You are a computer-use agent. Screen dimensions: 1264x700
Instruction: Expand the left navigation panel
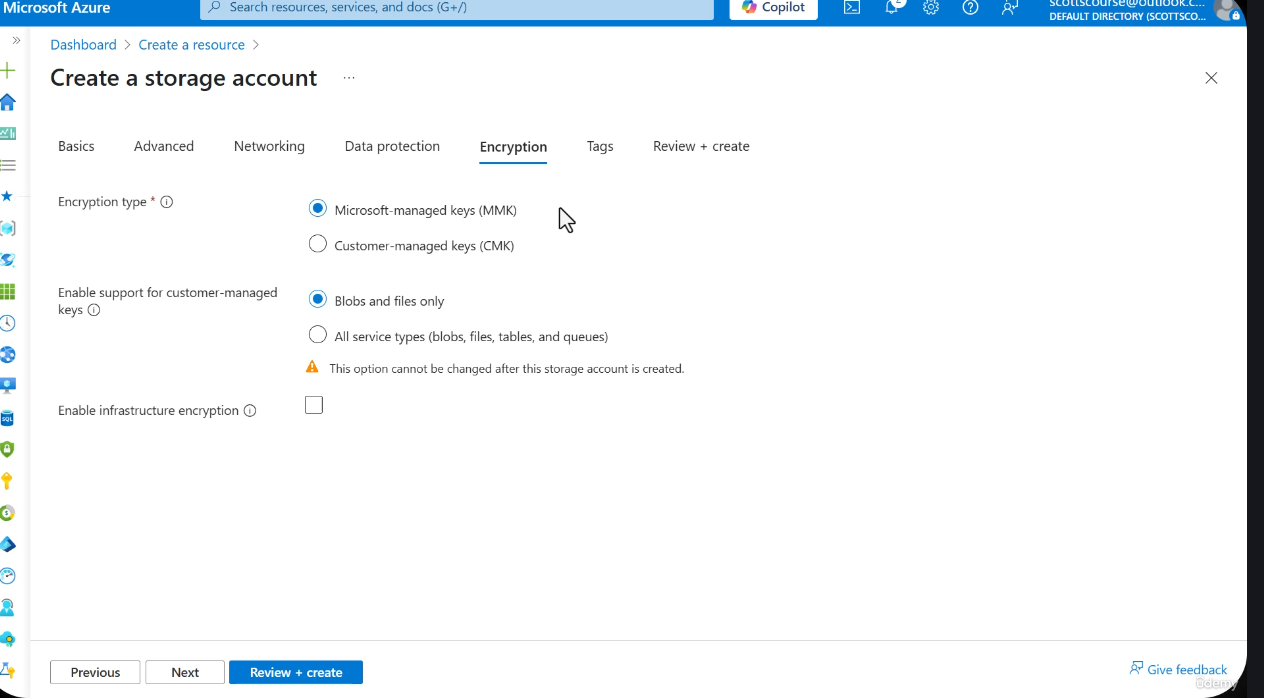pyautogui.click(x=15, y=40)
